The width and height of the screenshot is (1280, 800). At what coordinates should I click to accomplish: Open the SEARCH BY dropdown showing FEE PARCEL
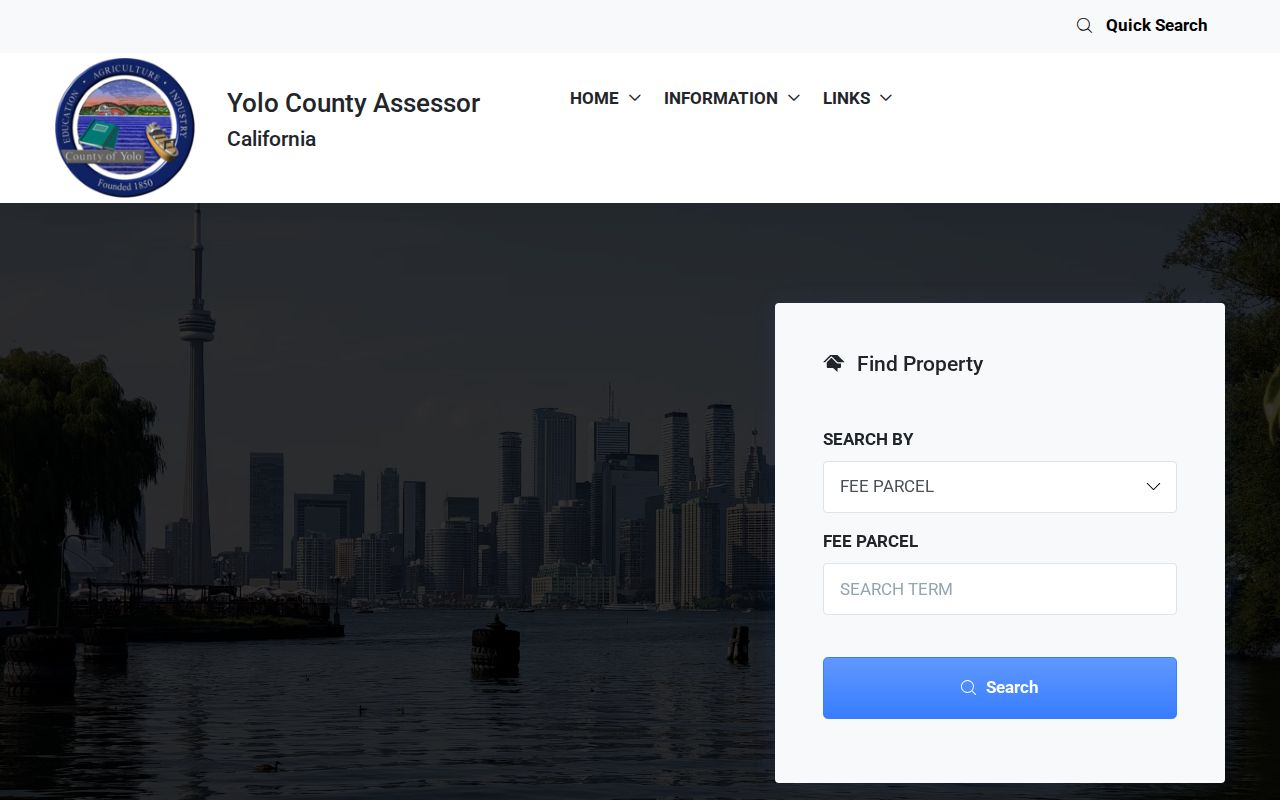tap(1000, 487)
